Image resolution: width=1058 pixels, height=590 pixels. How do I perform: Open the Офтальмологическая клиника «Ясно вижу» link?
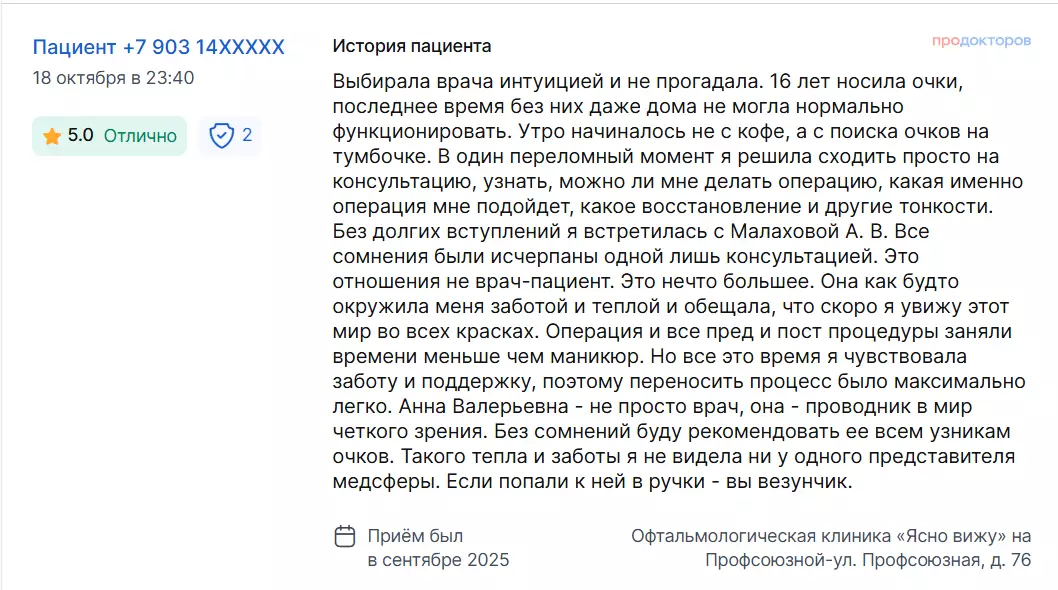tap(830, 536)
